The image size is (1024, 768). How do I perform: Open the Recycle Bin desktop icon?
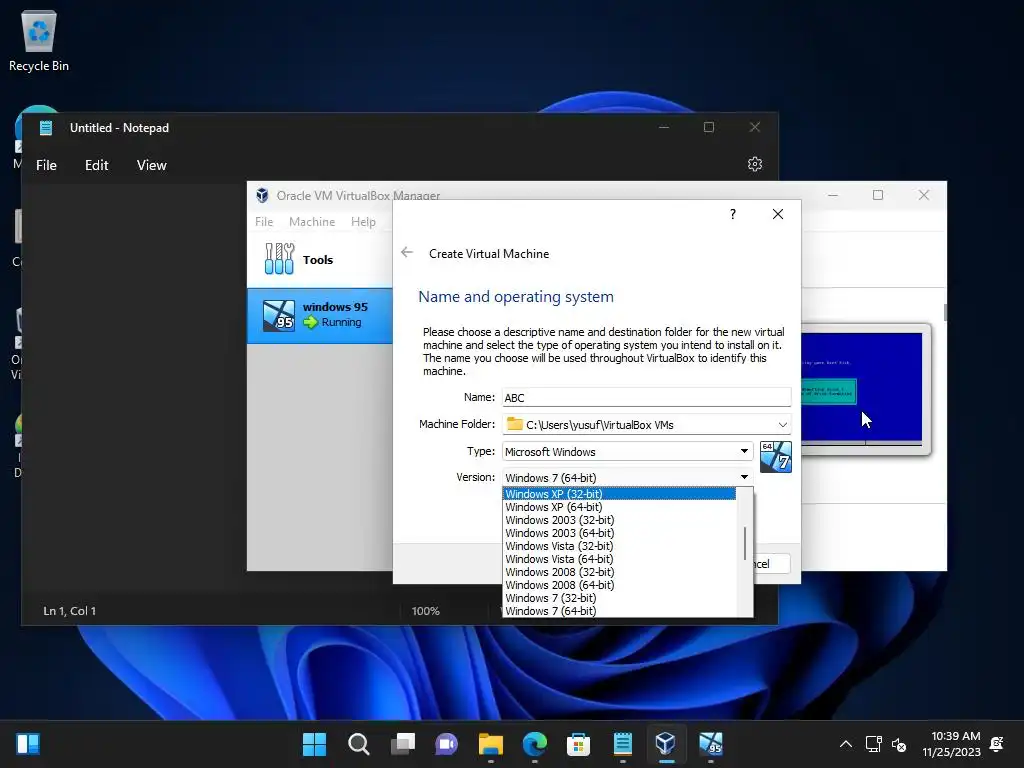click(39, 40)
